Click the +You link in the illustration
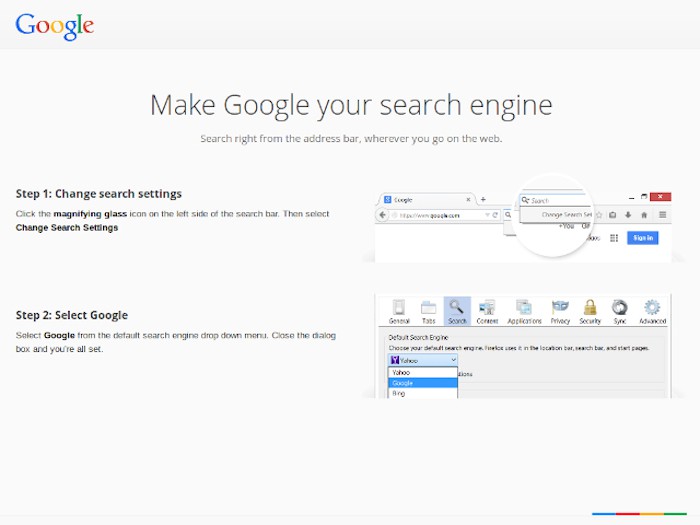 click(x=566, y=226)
